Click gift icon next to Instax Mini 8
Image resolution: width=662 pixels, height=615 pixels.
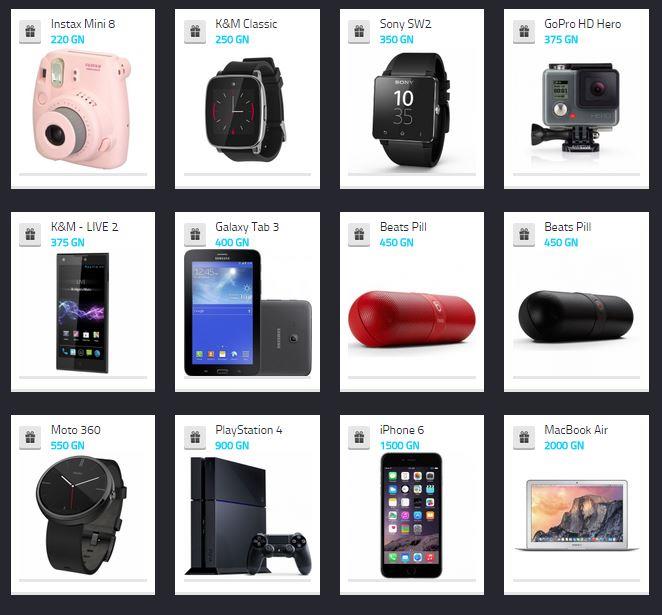pyautogui.click(x=30, y=31)
